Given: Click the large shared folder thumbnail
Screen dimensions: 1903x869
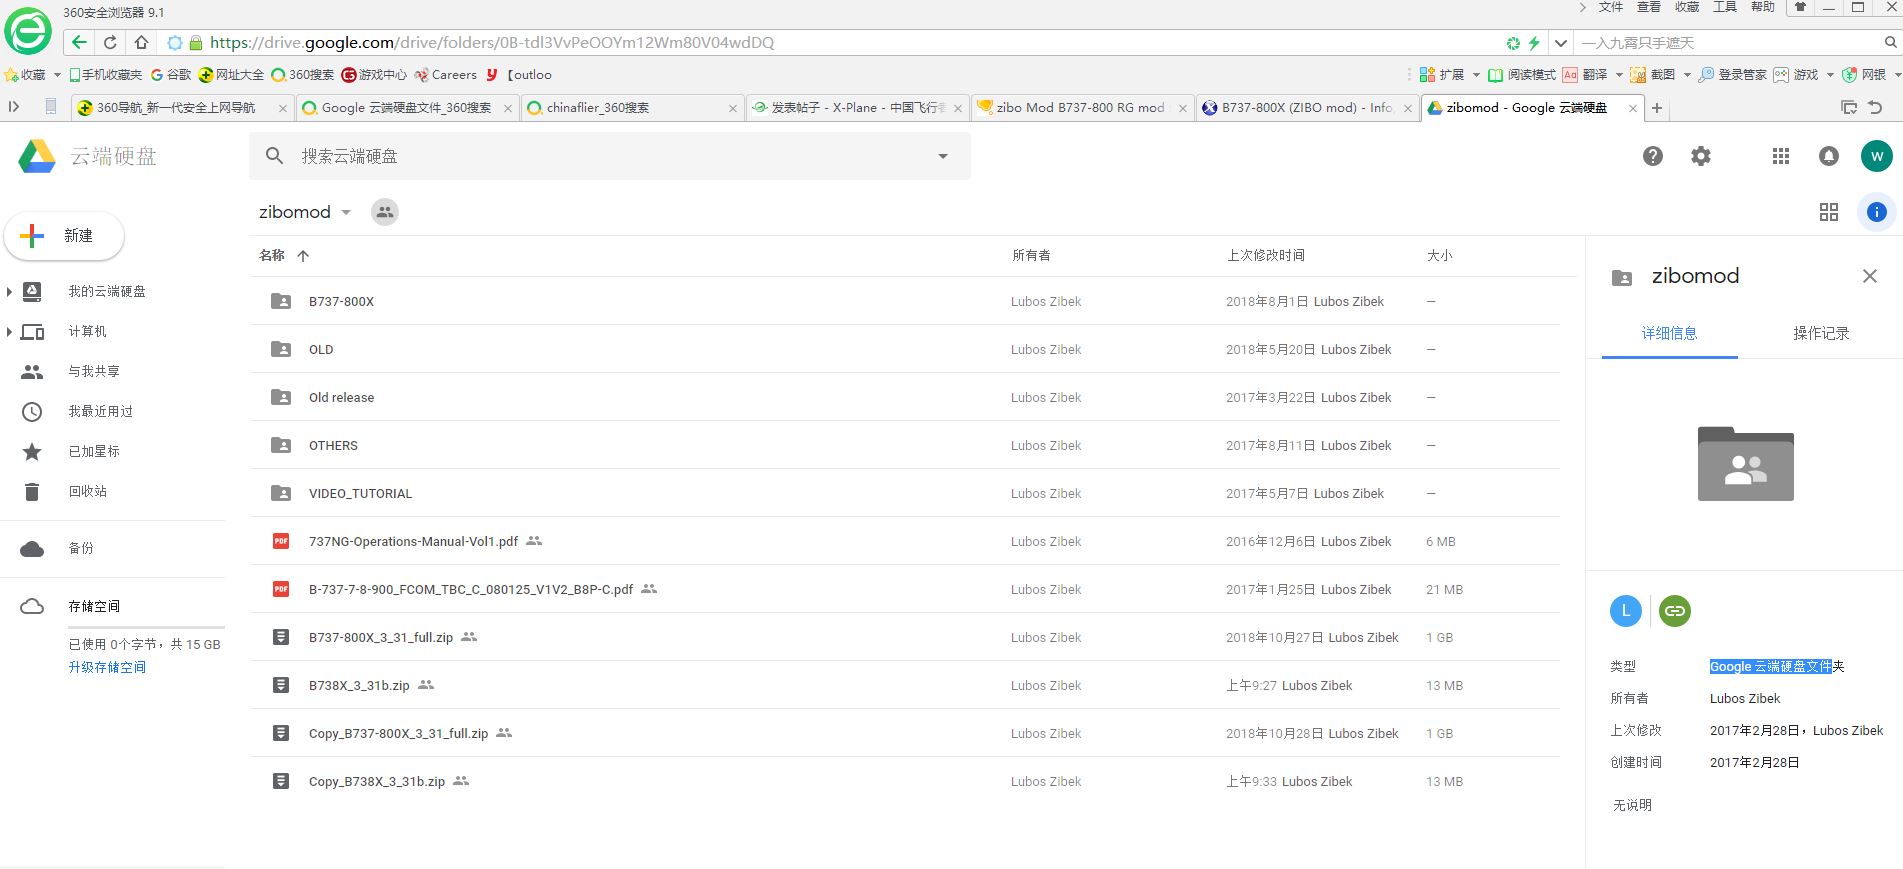Looking at the screenshot, I should point(1746,464).
